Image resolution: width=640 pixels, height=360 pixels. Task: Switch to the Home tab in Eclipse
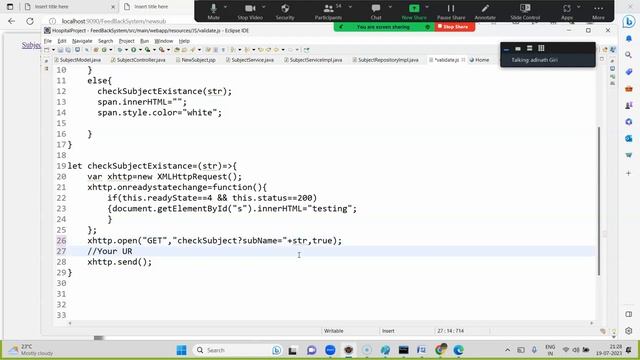point(480,60)
